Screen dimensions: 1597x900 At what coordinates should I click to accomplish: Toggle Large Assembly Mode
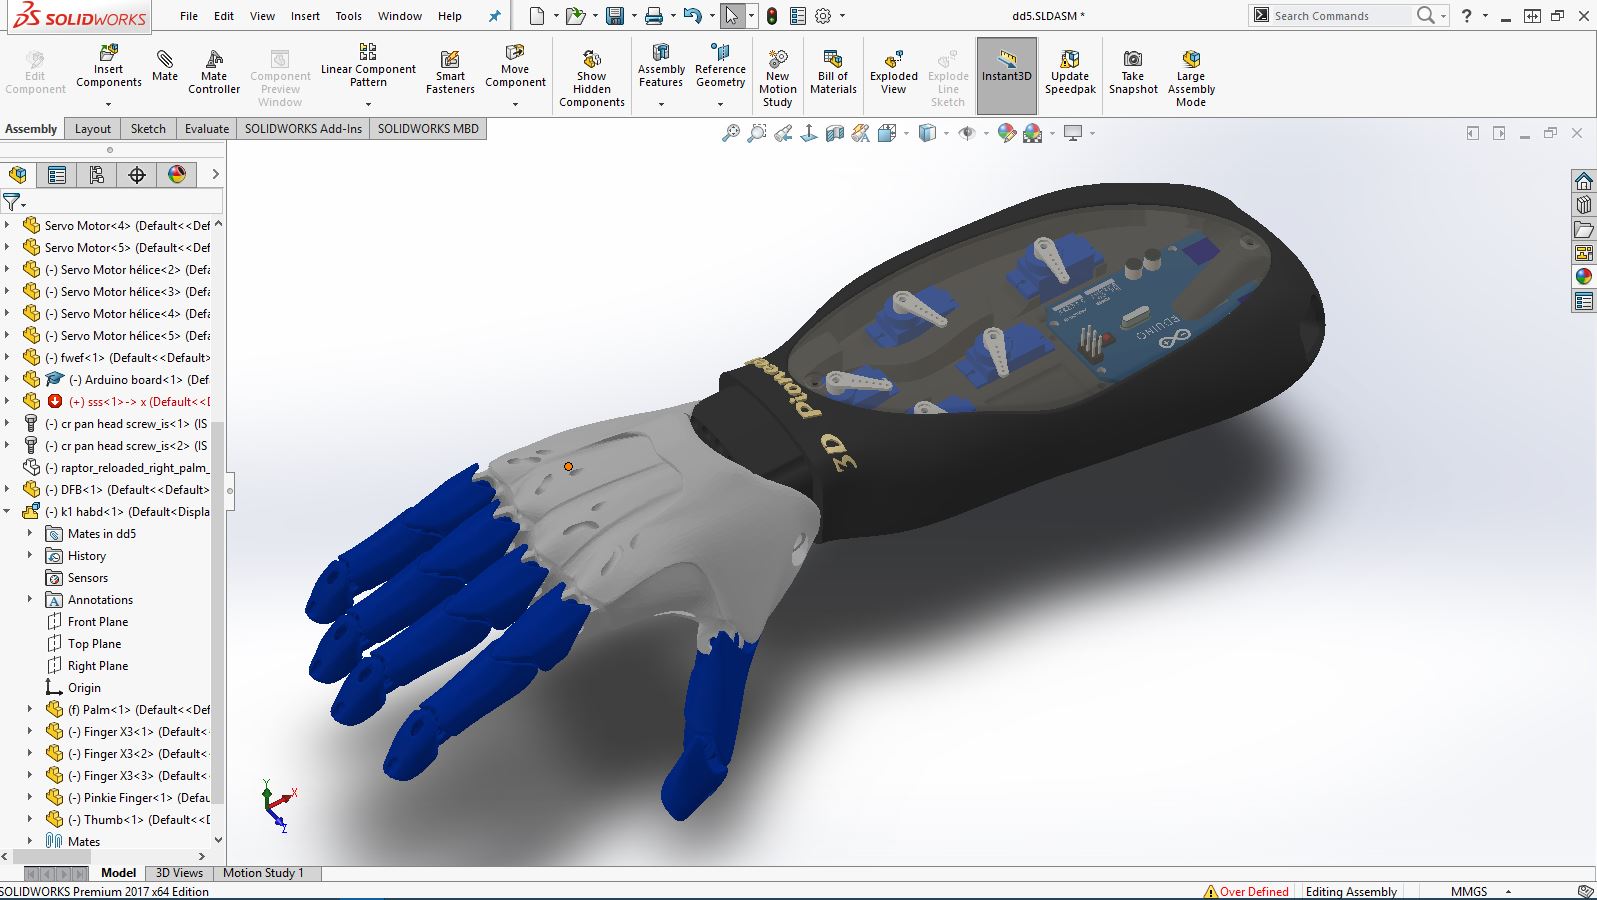pos(1190,78)
